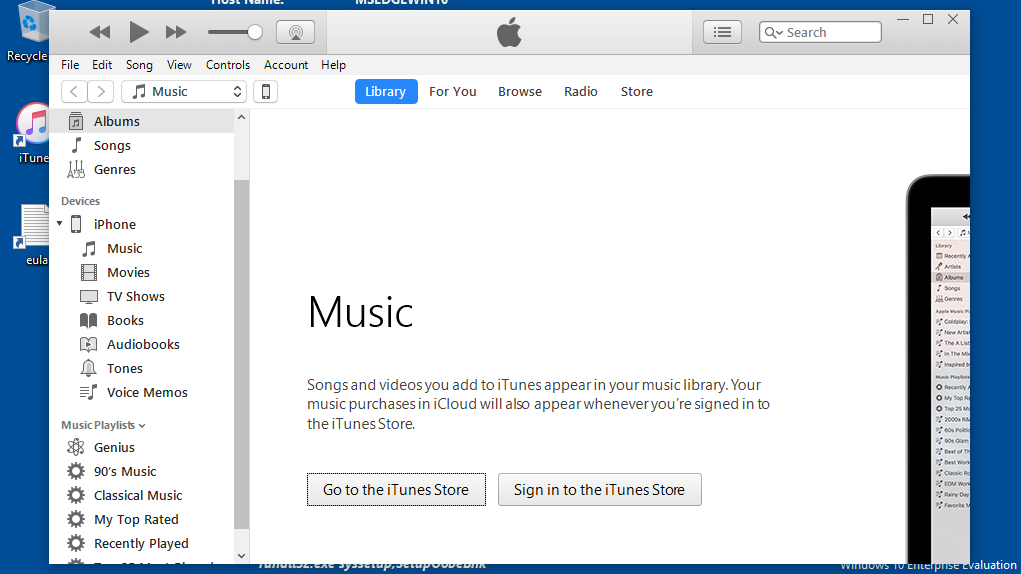The width and height of the screenshot is (1021, 574).
Task: Select the Genius playlist
Action: [x=141, y=447]
